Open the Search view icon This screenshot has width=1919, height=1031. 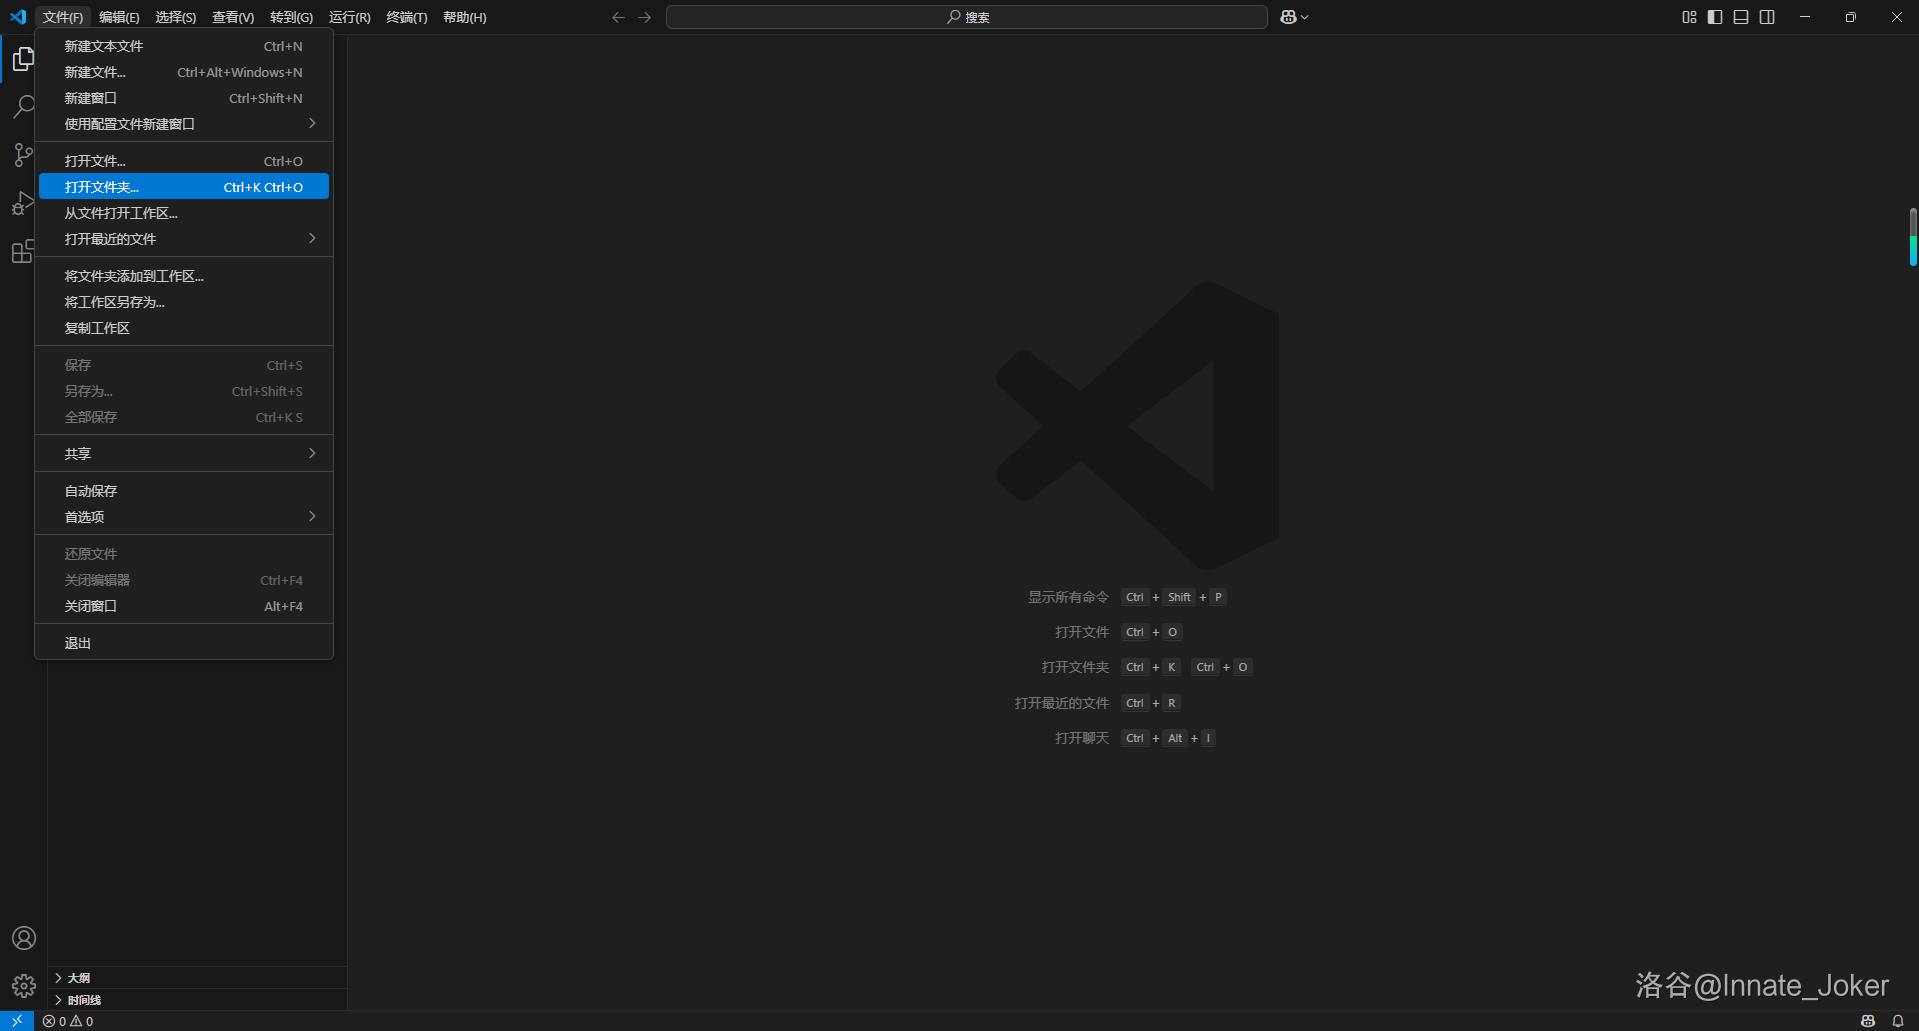(x=23, y=107)
